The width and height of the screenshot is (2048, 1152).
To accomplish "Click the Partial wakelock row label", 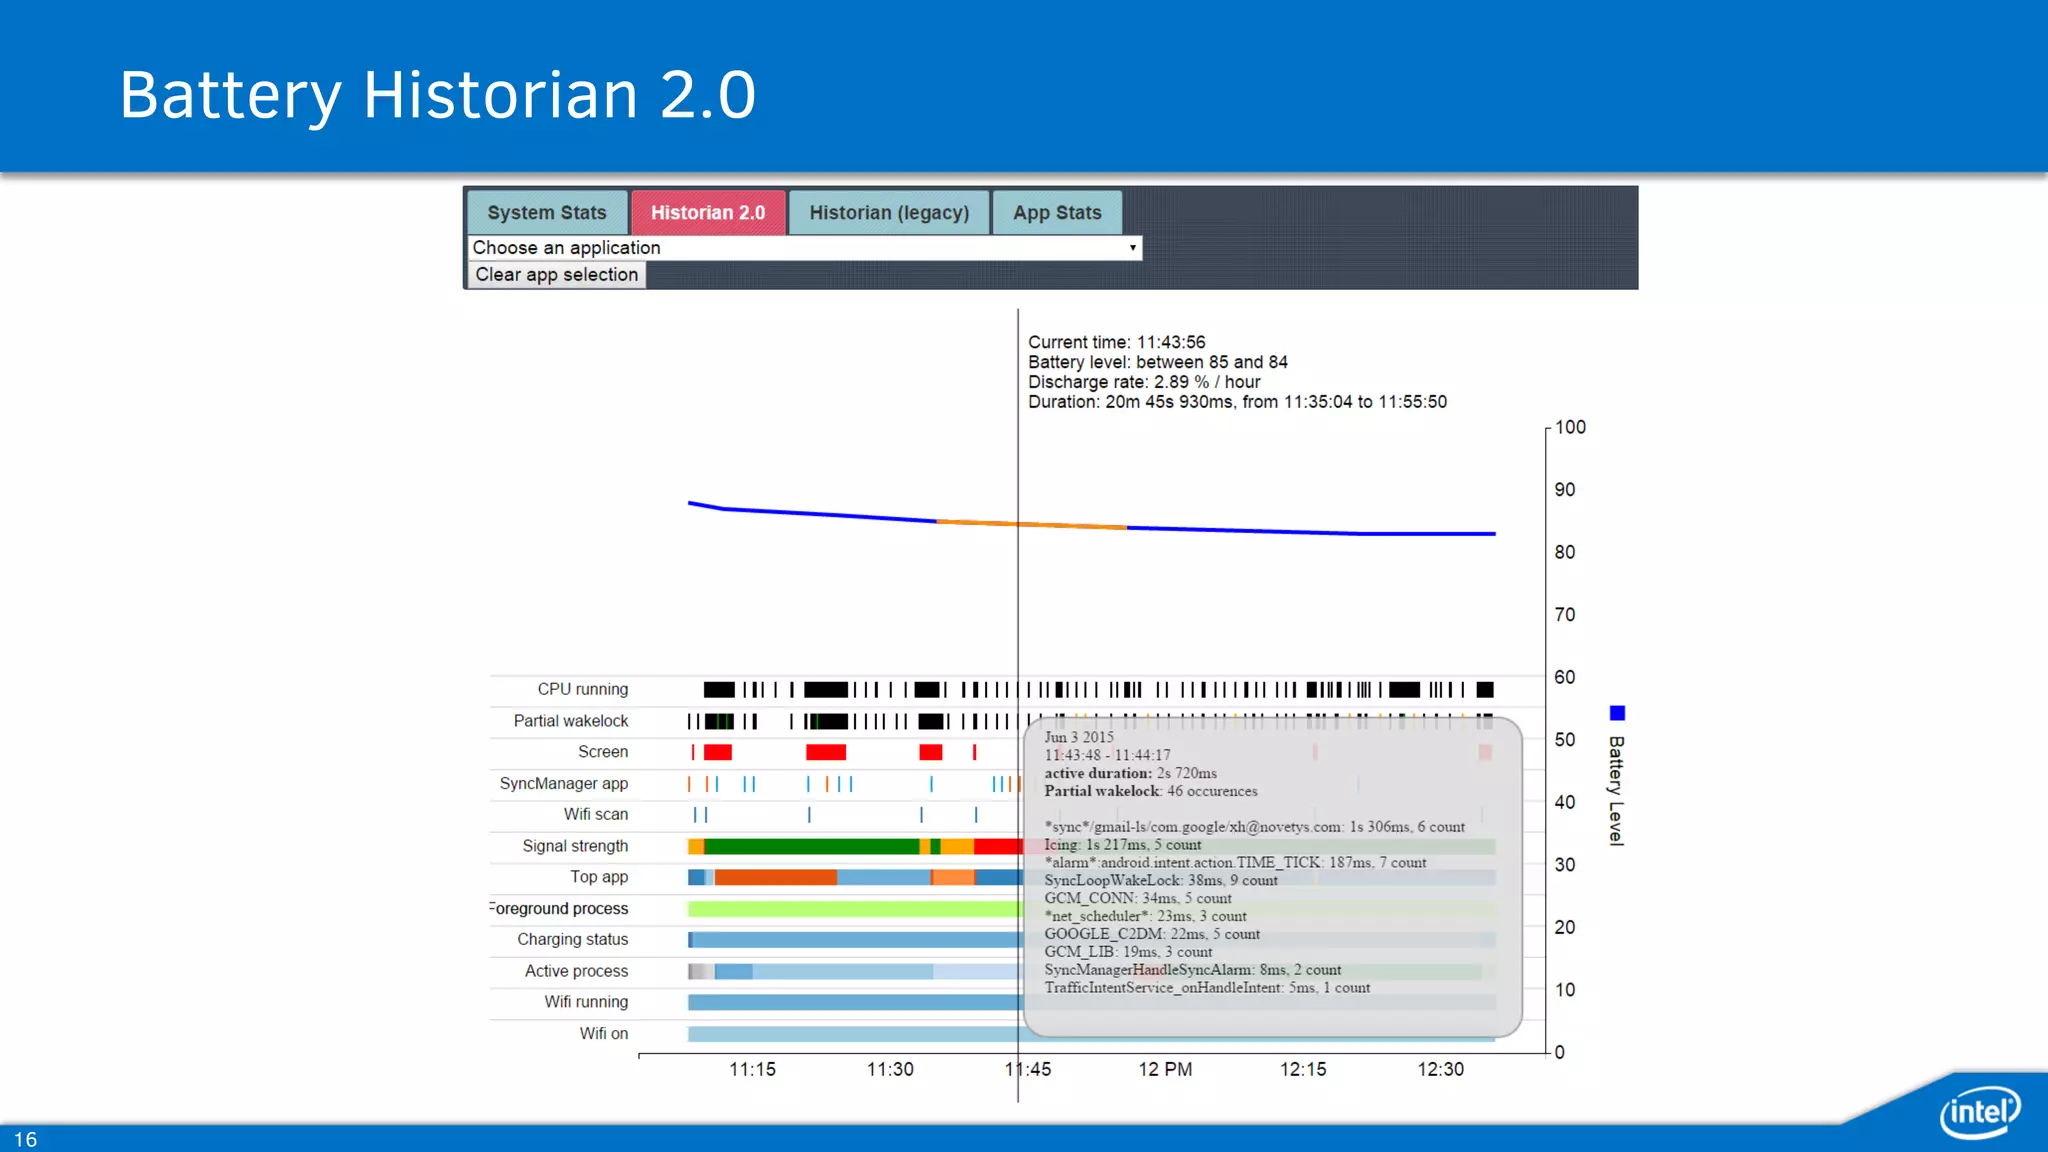I will [570, 721].
